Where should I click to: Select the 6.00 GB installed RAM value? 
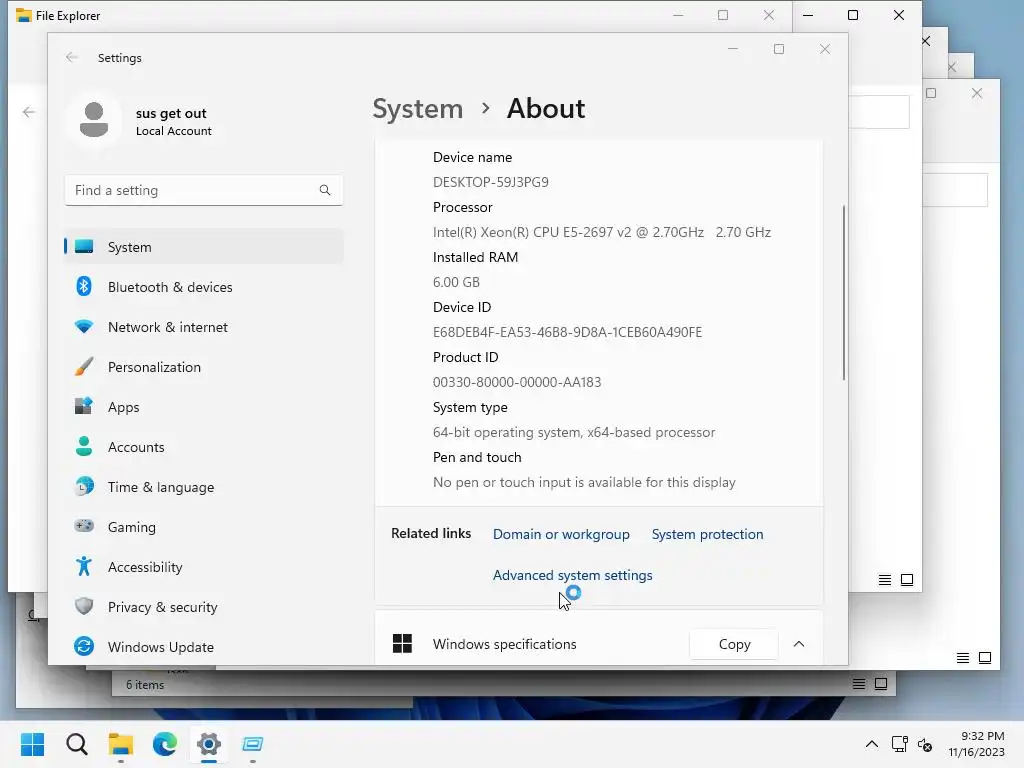[456, 282]
